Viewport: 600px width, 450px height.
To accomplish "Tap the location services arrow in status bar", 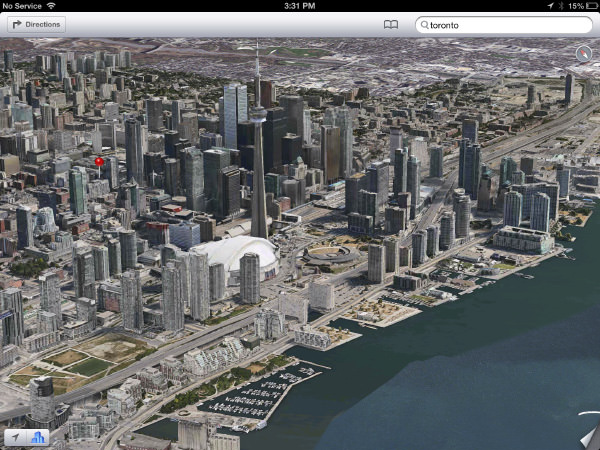I will tap(550, 6).
